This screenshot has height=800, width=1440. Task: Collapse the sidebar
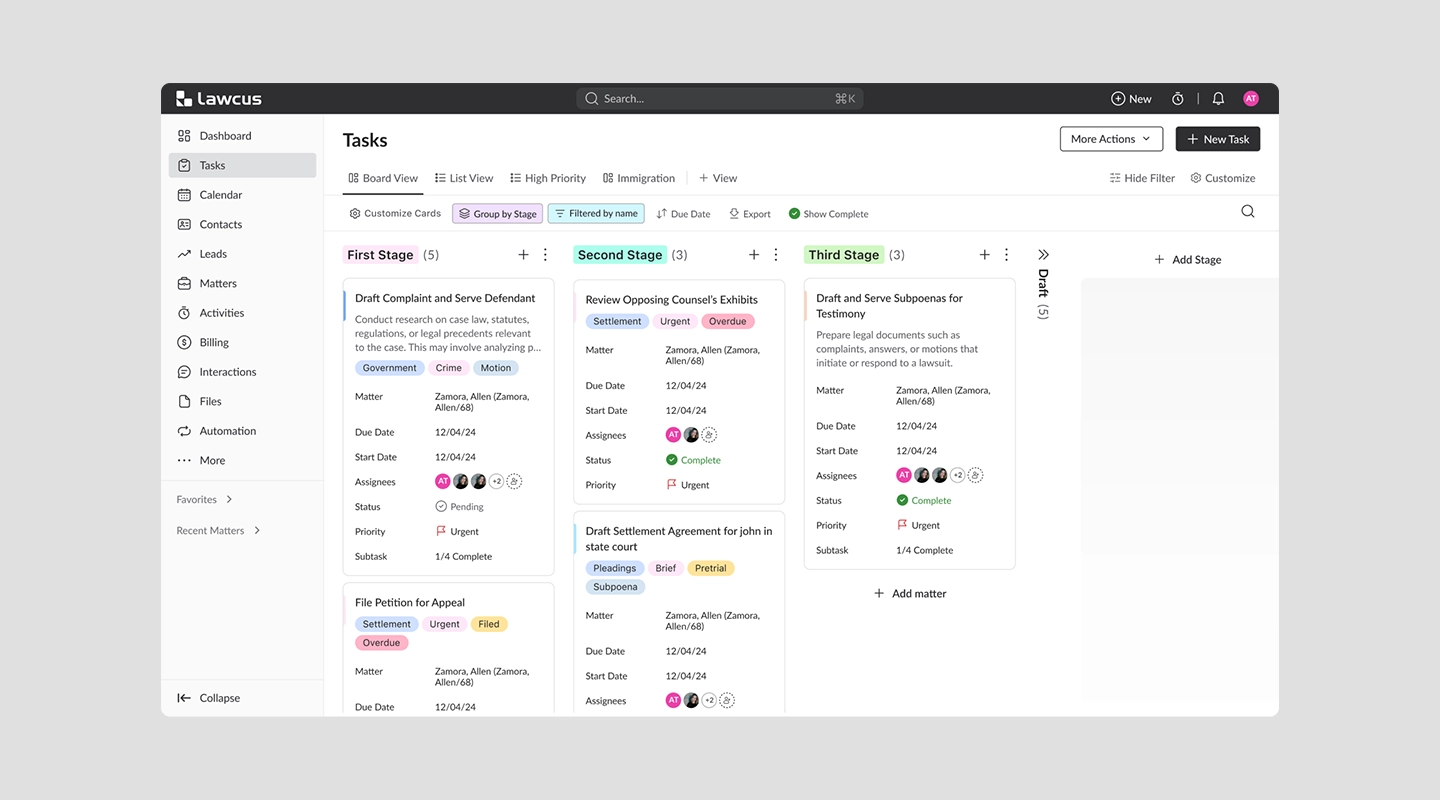click(209, 698)
